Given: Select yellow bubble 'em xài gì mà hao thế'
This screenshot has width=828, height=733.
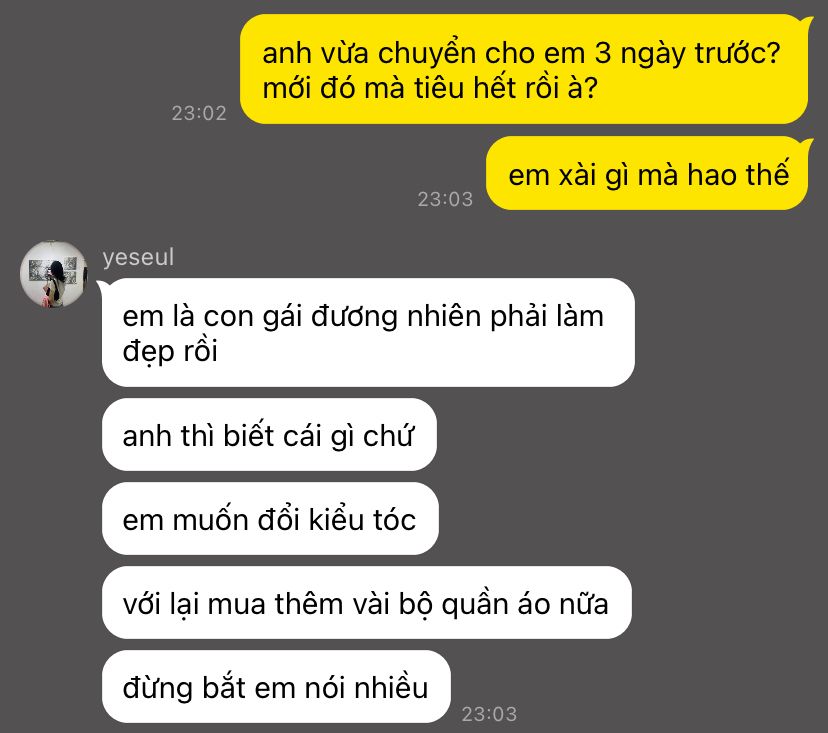Looking at the screenshot, I should click(x=647, y=173).
